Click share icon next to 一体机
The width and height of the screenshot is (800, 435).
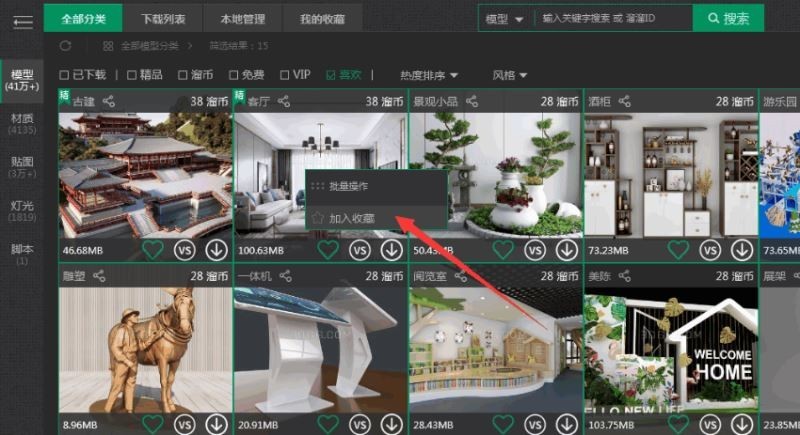pyautogui.click(x=285, y=275)
